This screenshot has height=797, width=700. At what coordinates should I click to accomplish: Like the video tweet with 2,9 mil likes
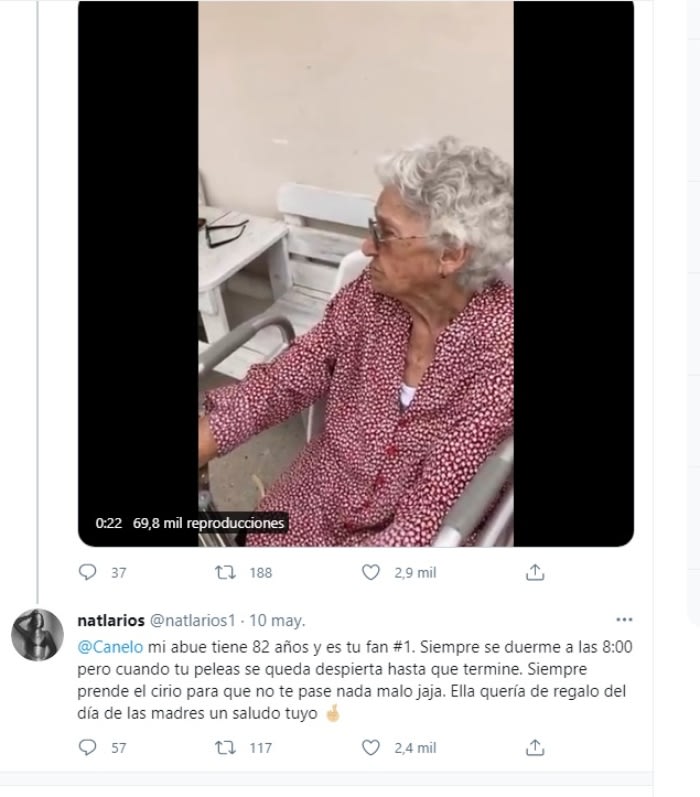tap(371, 572)
